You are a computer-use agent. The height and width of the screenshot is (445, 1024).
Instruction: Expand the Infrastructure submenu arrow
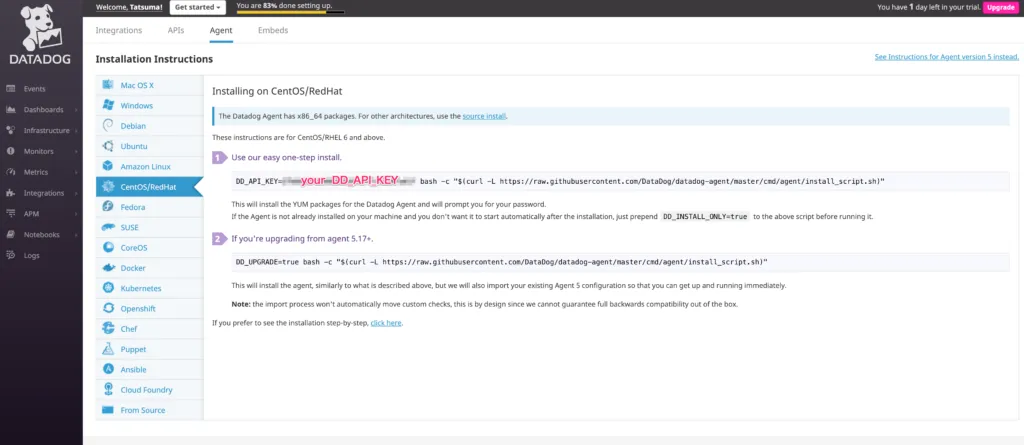click(x=76, y=131)
